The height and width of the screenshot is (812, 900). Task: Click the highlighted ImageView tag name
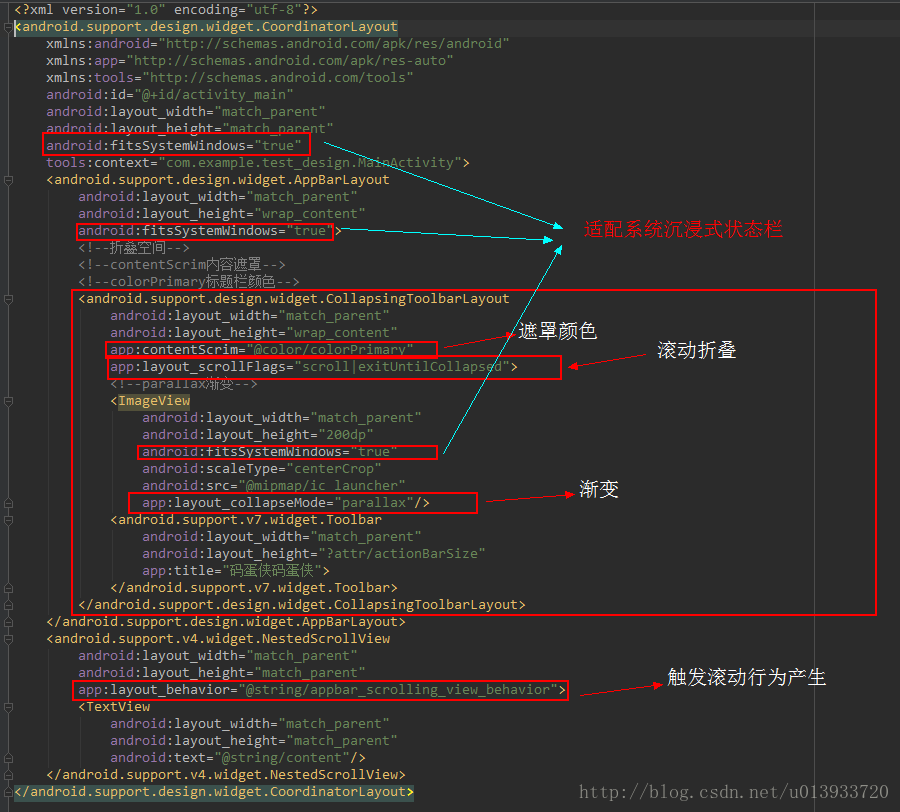pyautogui.click(x=154, y=401)
